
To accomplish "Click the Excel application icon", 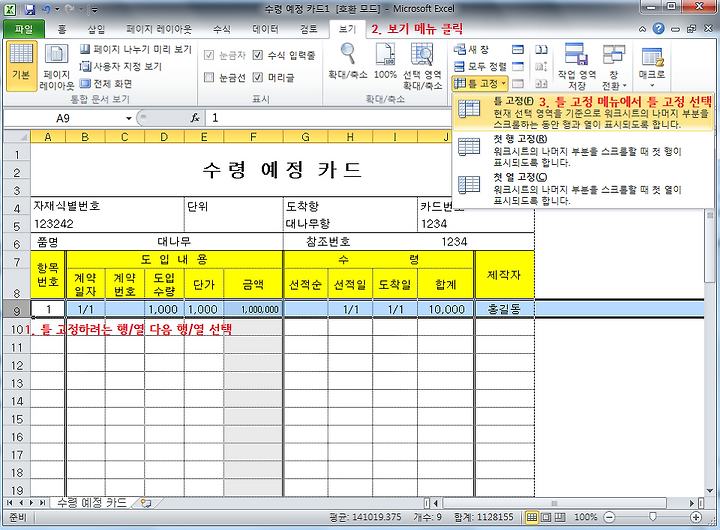I will pyautogui.click(x=11, y=9).
